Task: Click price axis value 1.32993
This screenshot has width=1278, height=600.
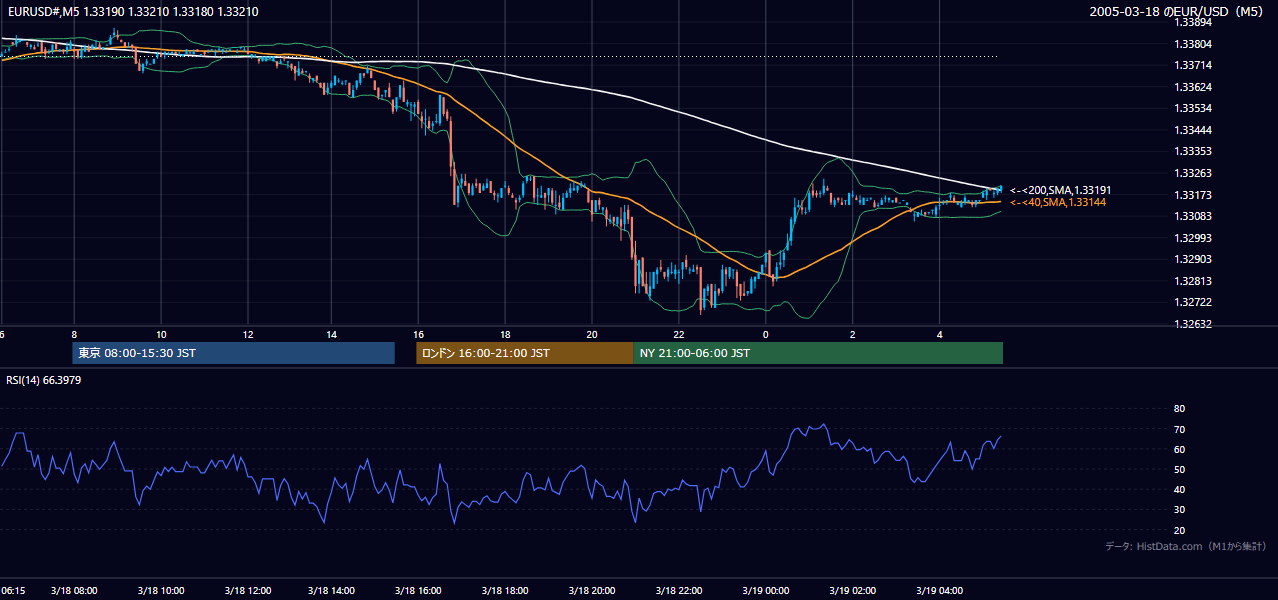Action: tap(1192, 238)
